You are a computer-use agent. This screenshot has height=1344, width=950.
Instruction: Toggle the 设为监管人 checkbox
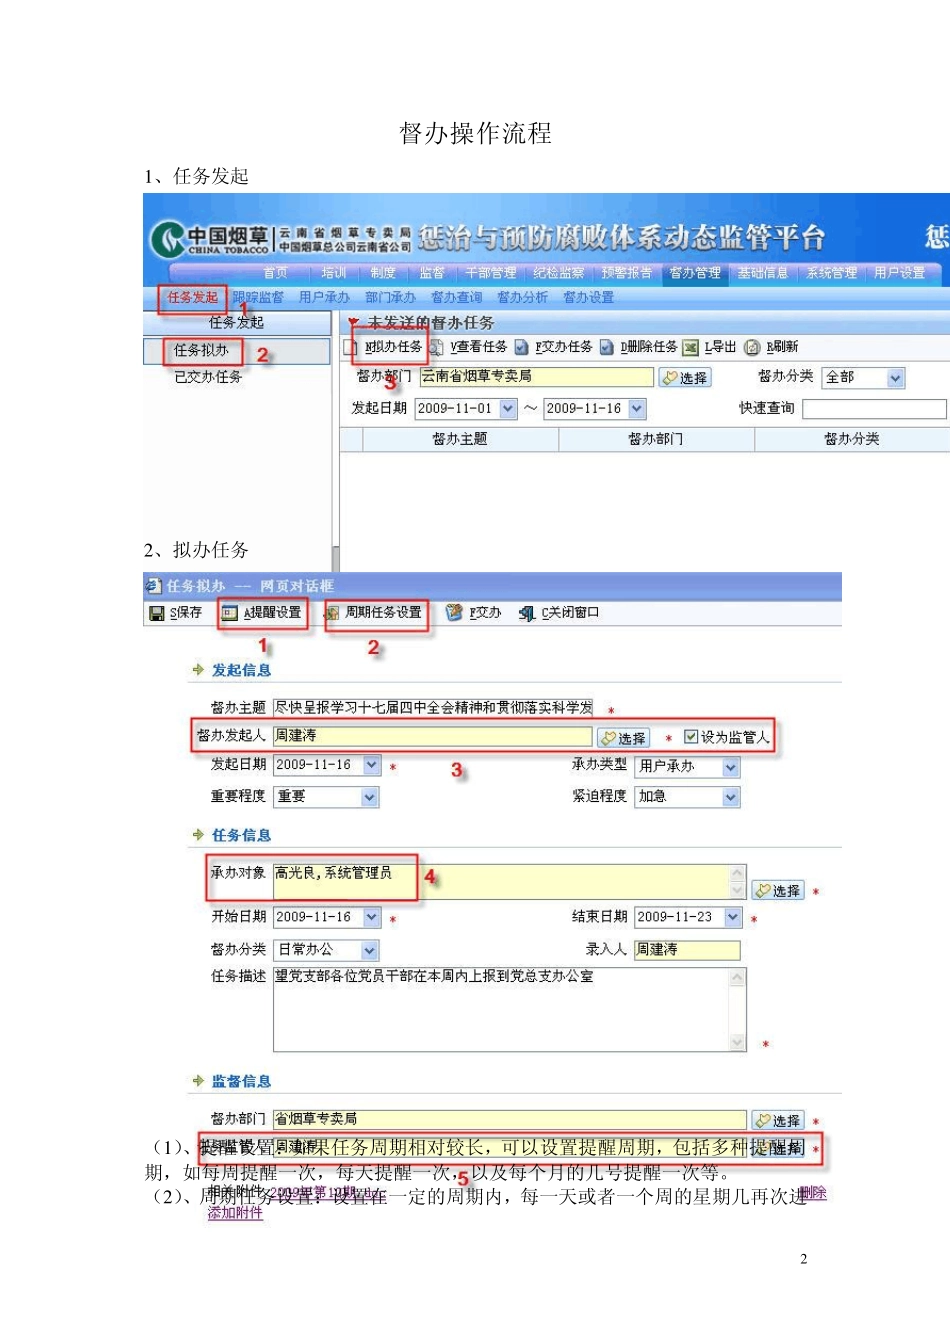tap(690, 737)
